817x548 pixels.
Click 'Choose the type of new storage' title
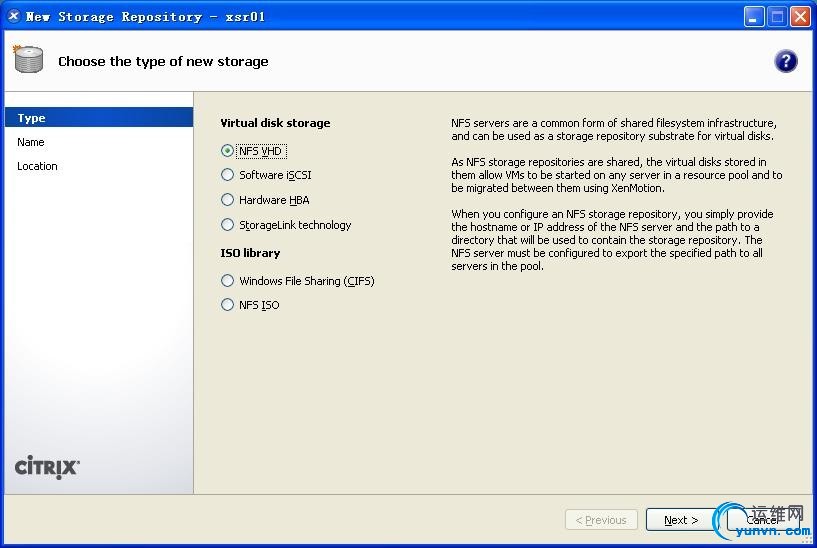click(x=163, y=61)
